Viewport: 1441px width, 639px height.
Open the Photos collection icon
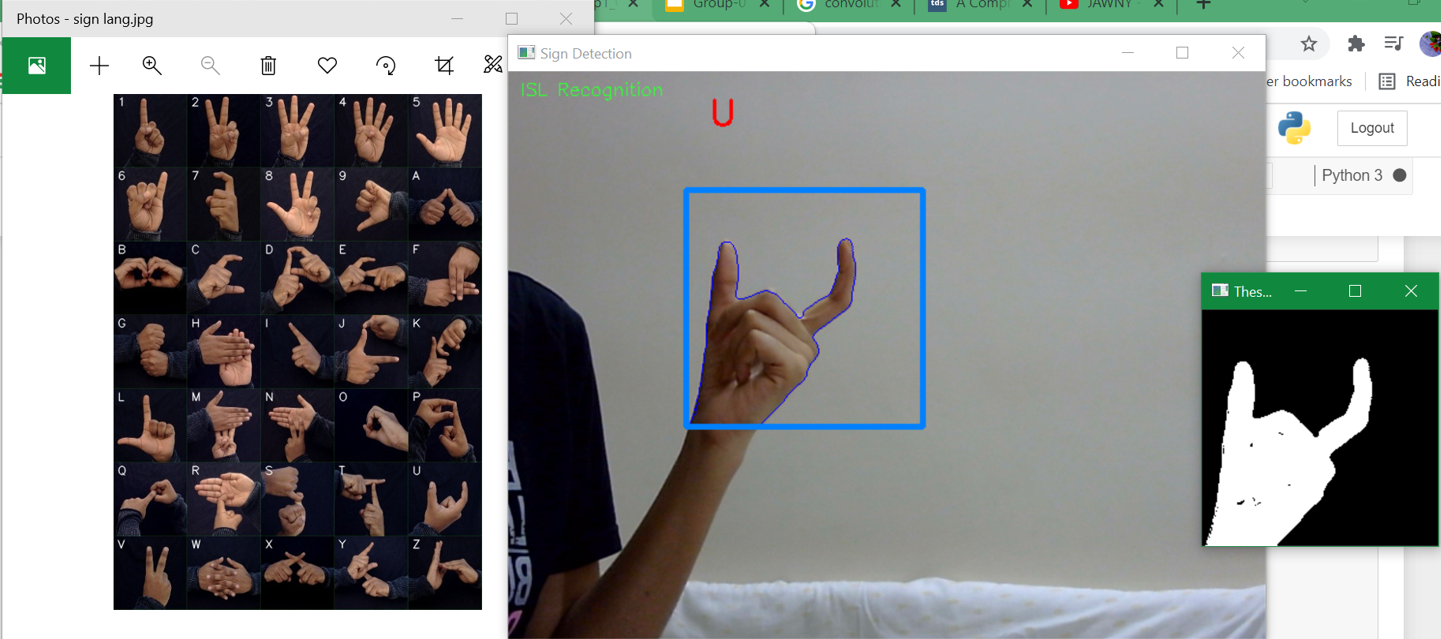37,66
